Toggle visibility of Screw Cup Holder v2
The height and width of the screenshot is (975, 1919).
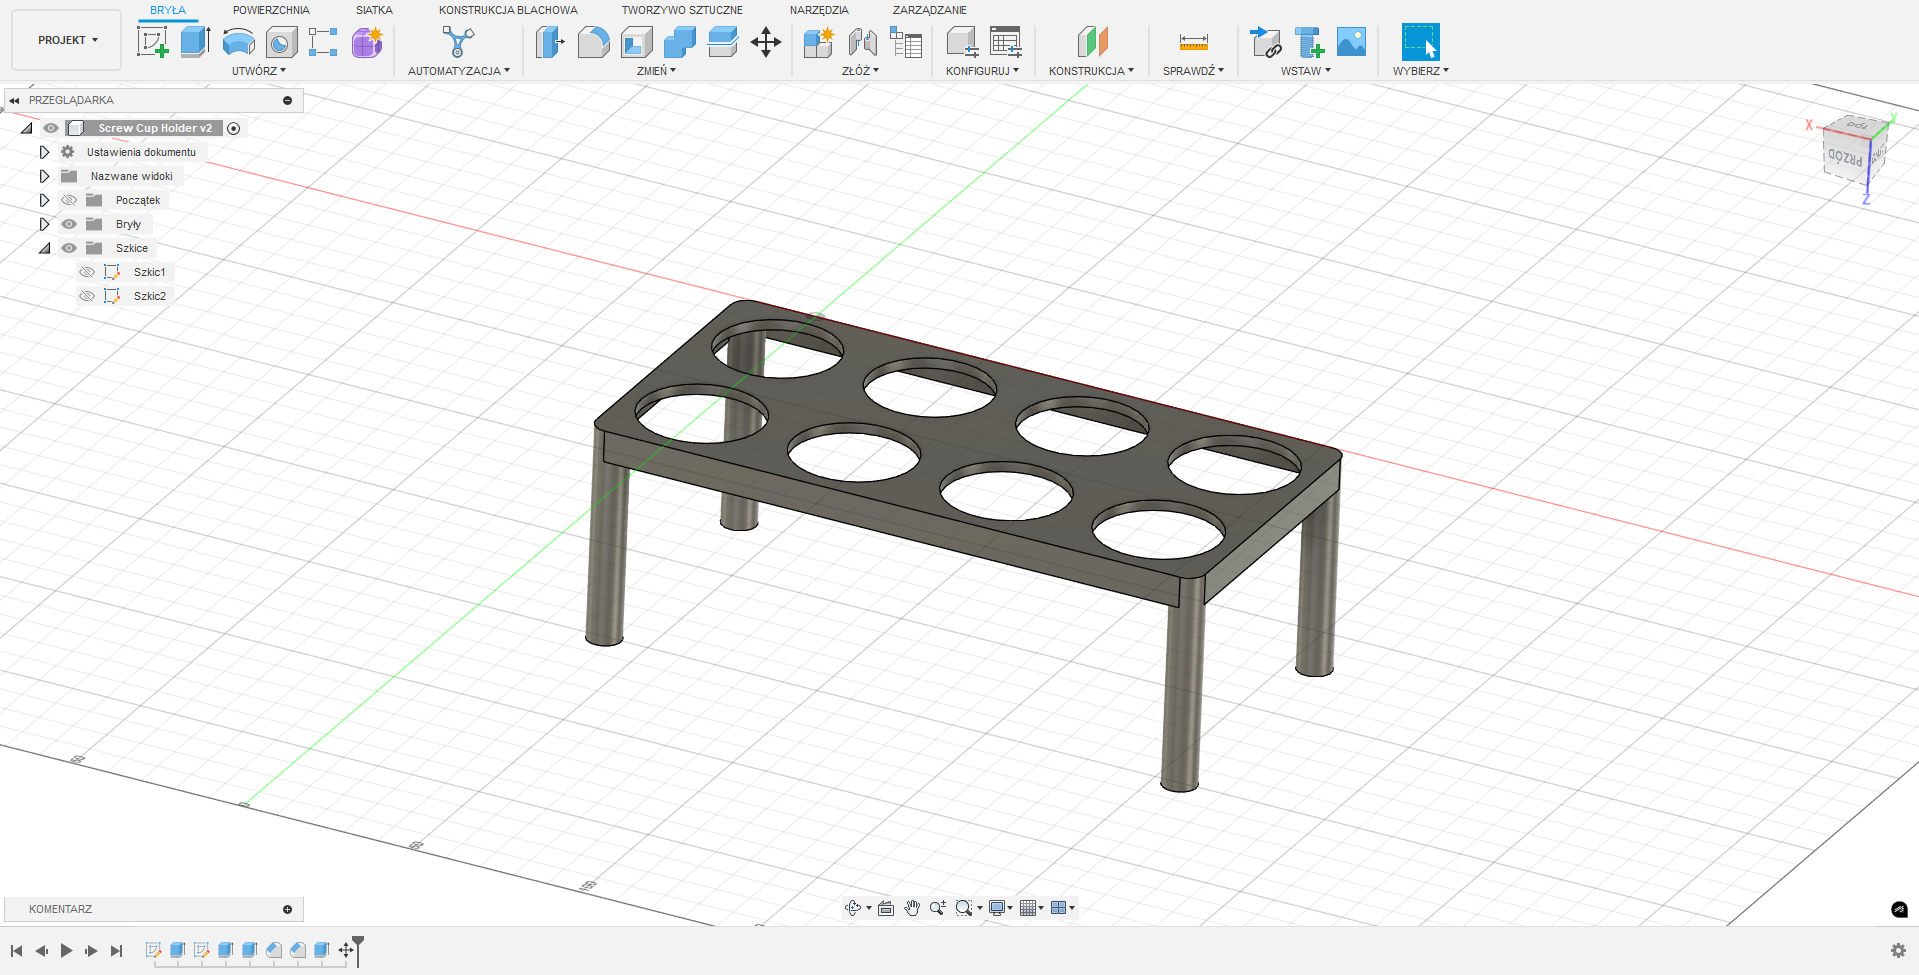click(51, 128)
